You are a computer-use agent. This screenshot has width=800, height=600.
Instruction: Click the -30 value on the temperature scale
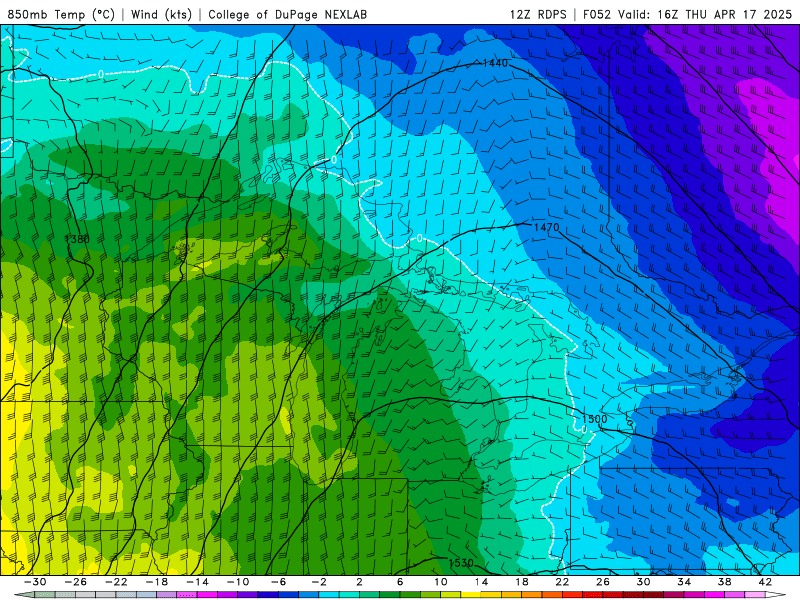pos(35,582)
